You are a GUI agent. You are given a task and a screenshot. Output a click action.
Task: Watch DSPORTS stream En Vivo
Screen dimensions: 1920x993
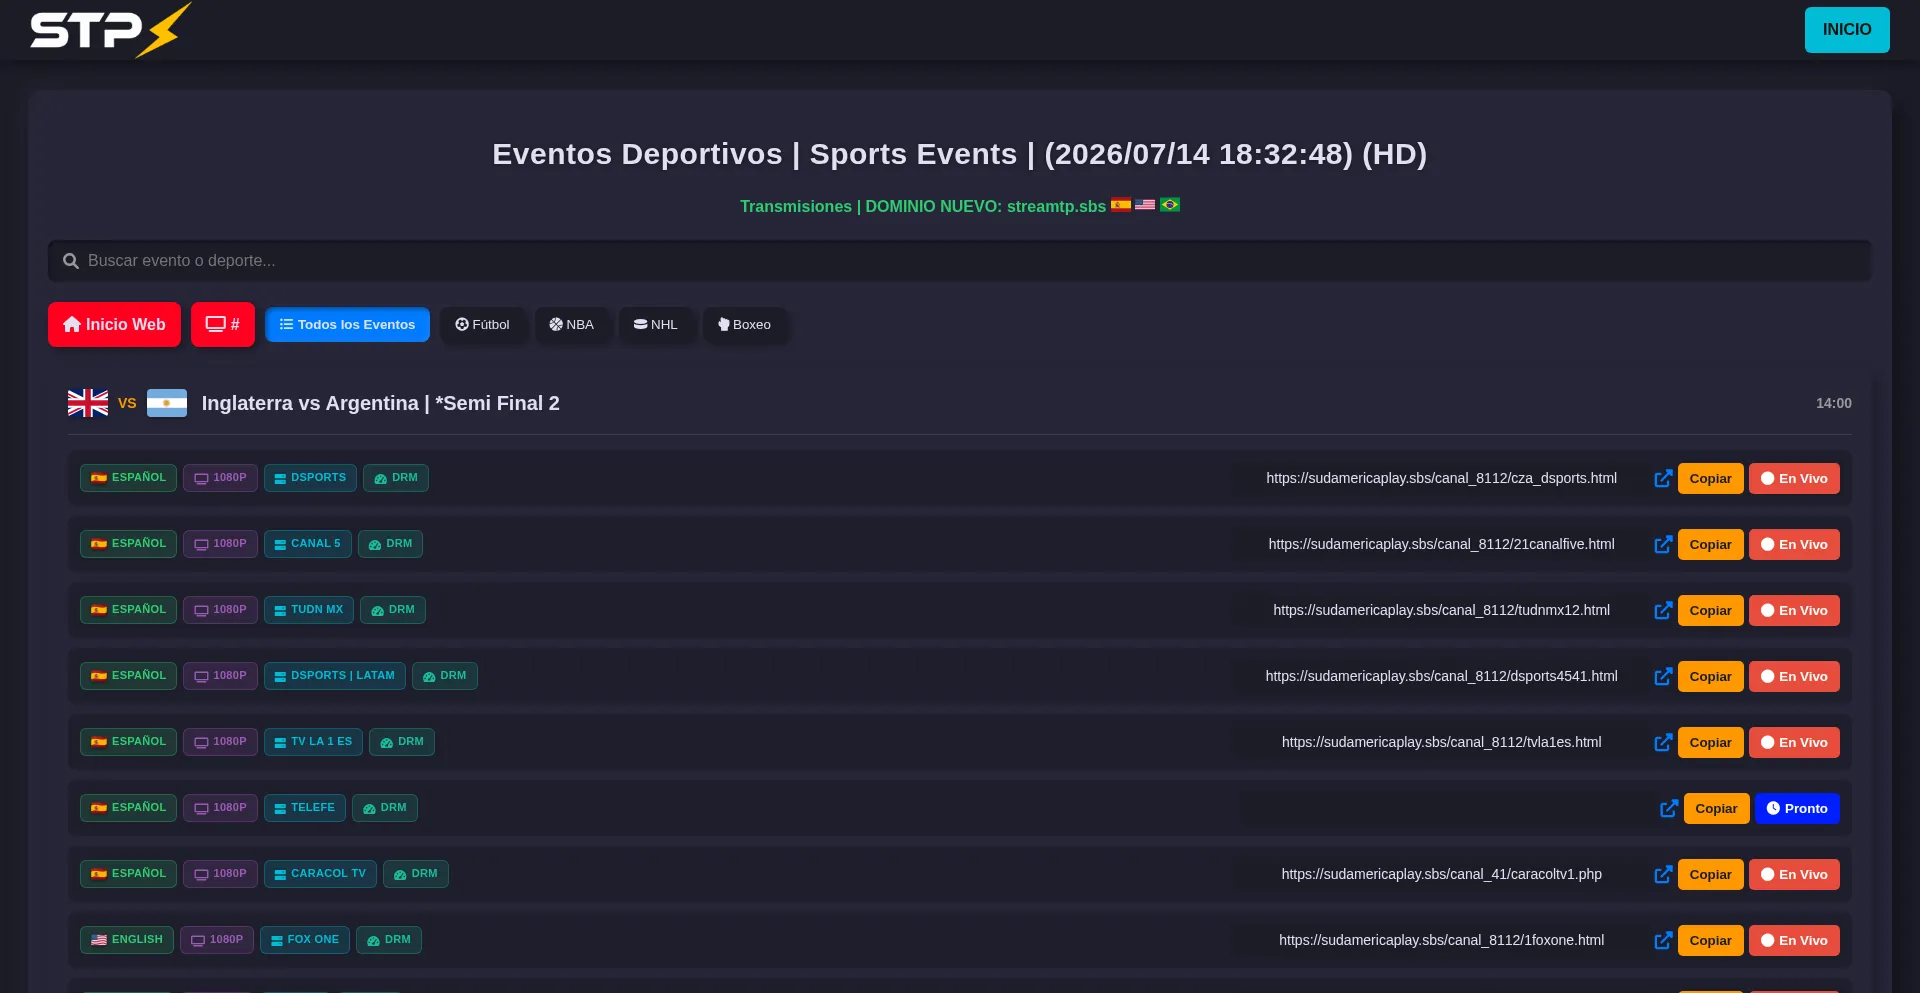[1794, 479]
